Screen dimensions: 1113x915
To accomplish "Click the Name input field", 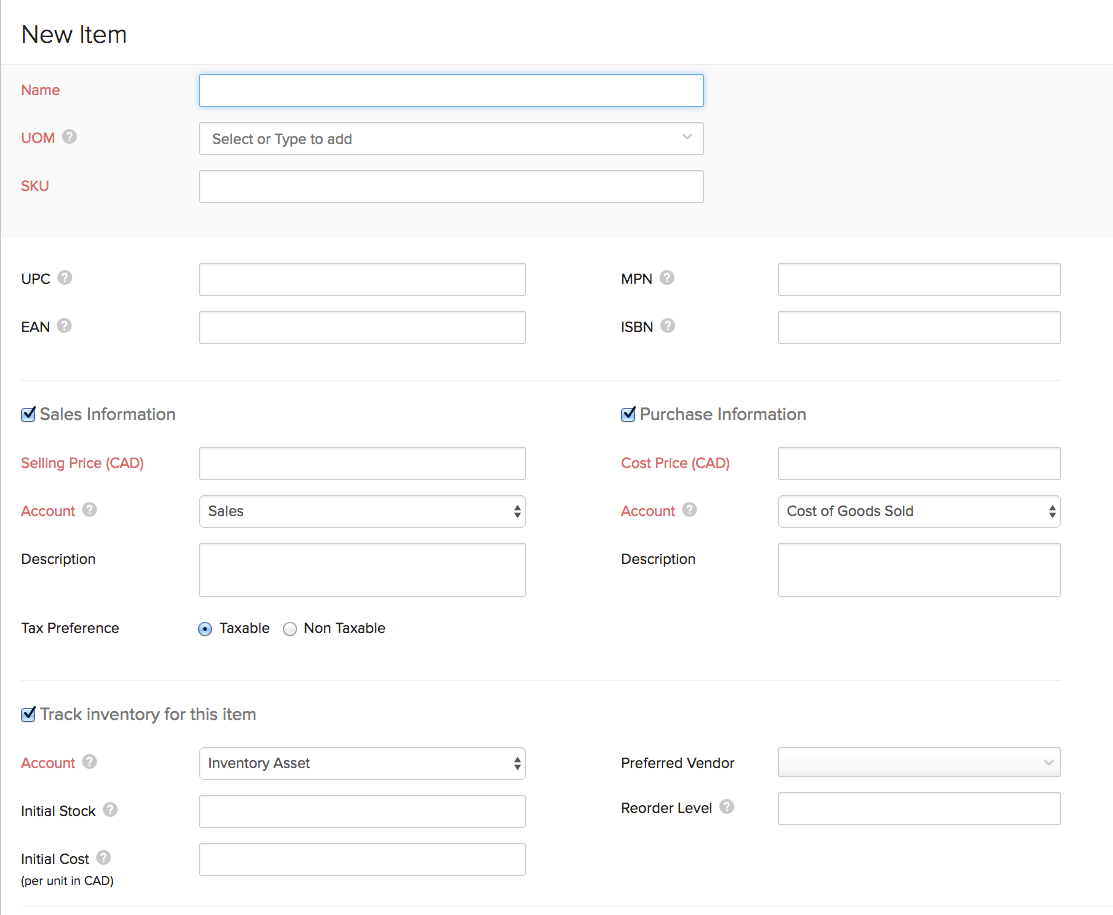I will point(451,91).
